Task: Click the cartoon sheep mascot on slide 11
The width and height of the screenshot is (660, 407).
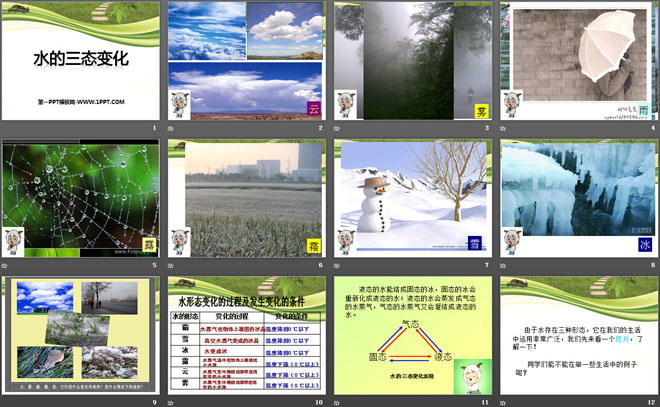Action: pos(466,373)
